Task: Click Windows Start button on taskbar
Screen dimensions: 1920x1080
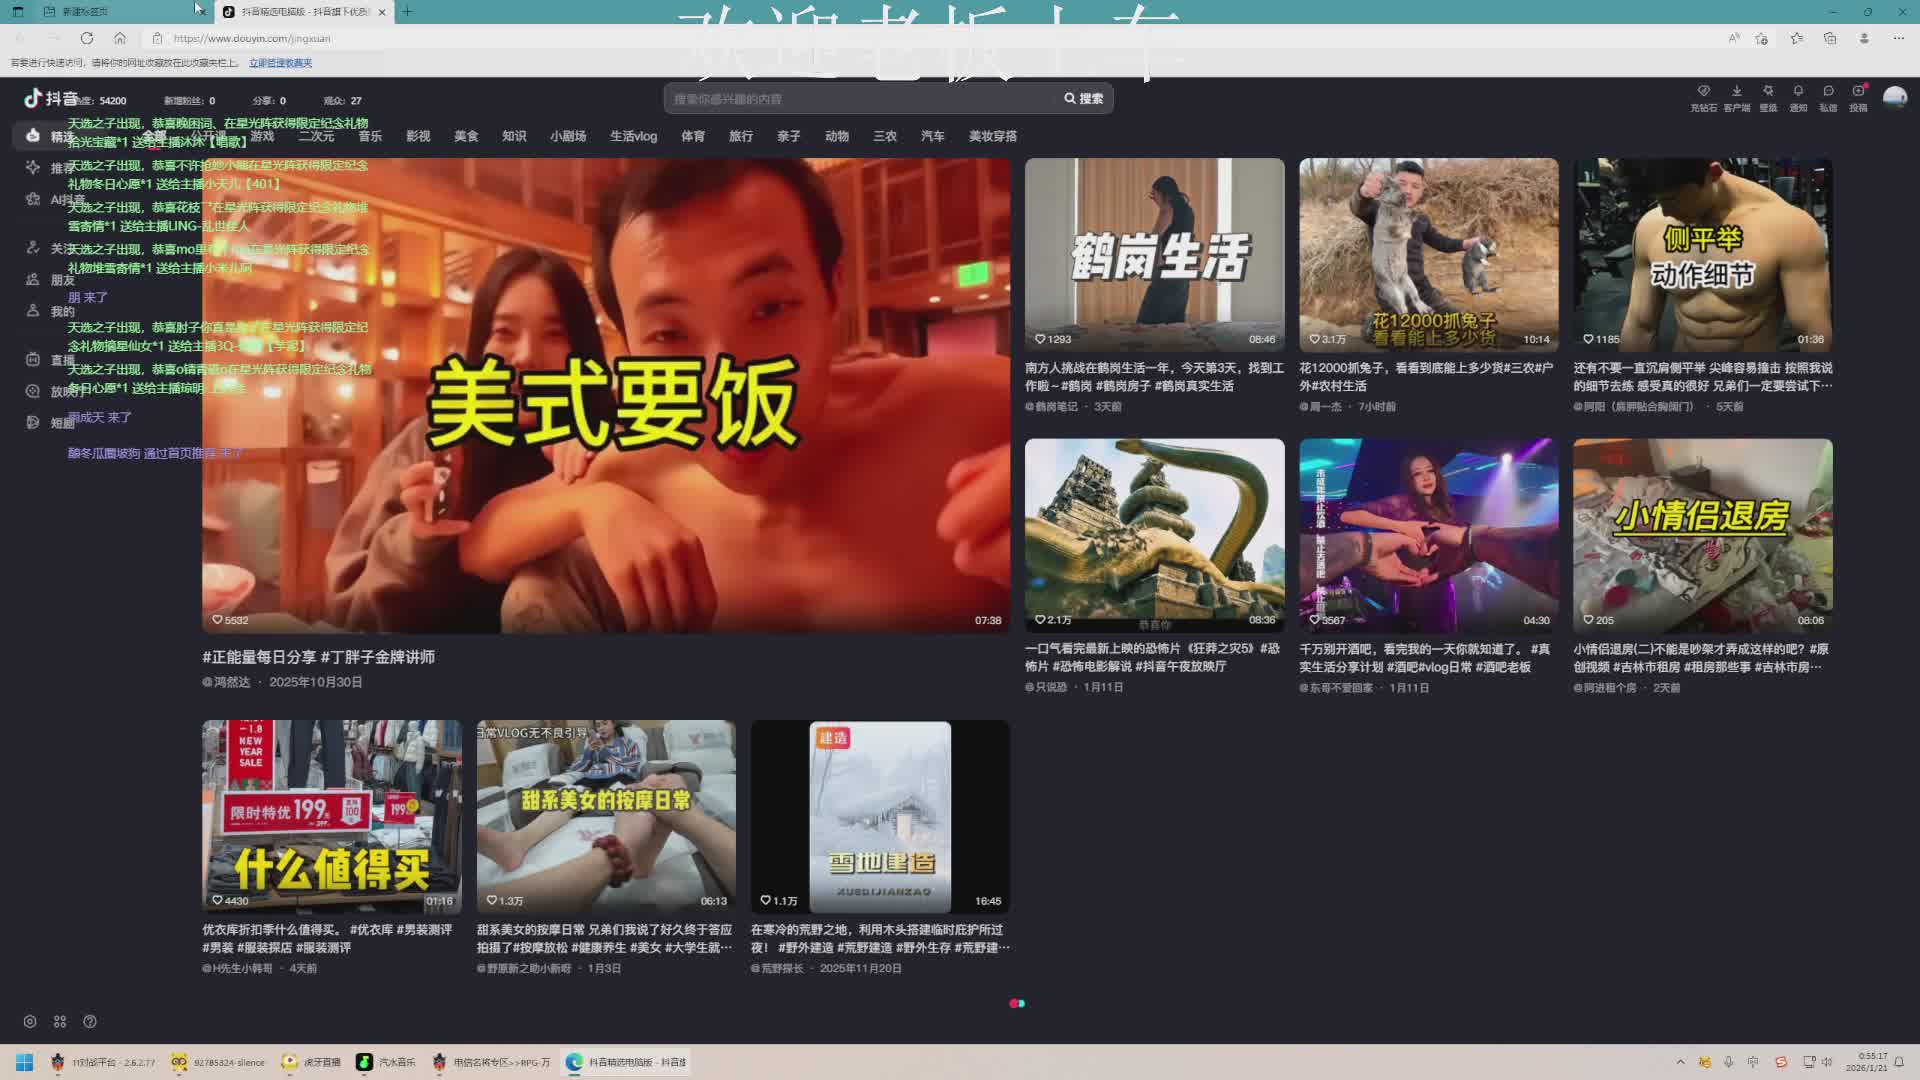Action: 24,1062
